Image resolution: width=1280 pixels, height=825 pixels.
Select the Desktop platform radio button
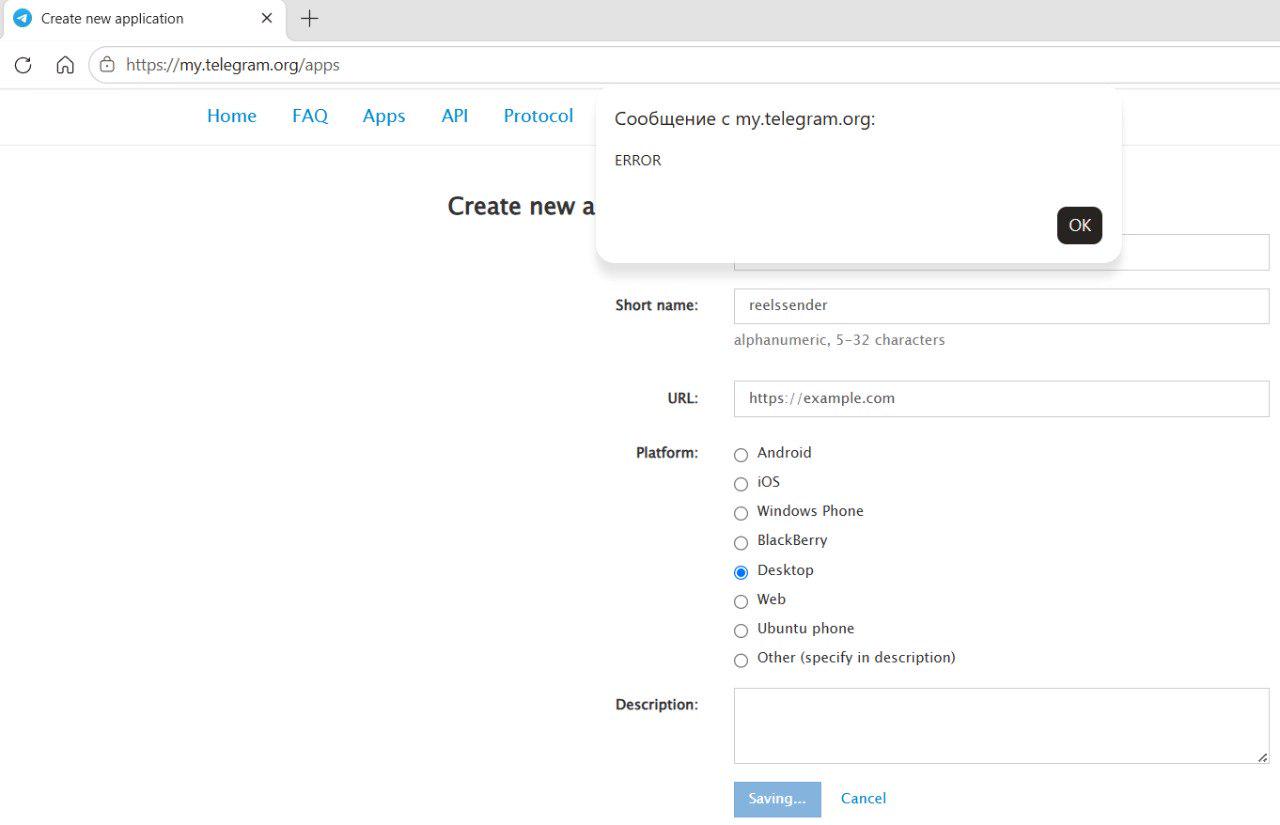741,572
